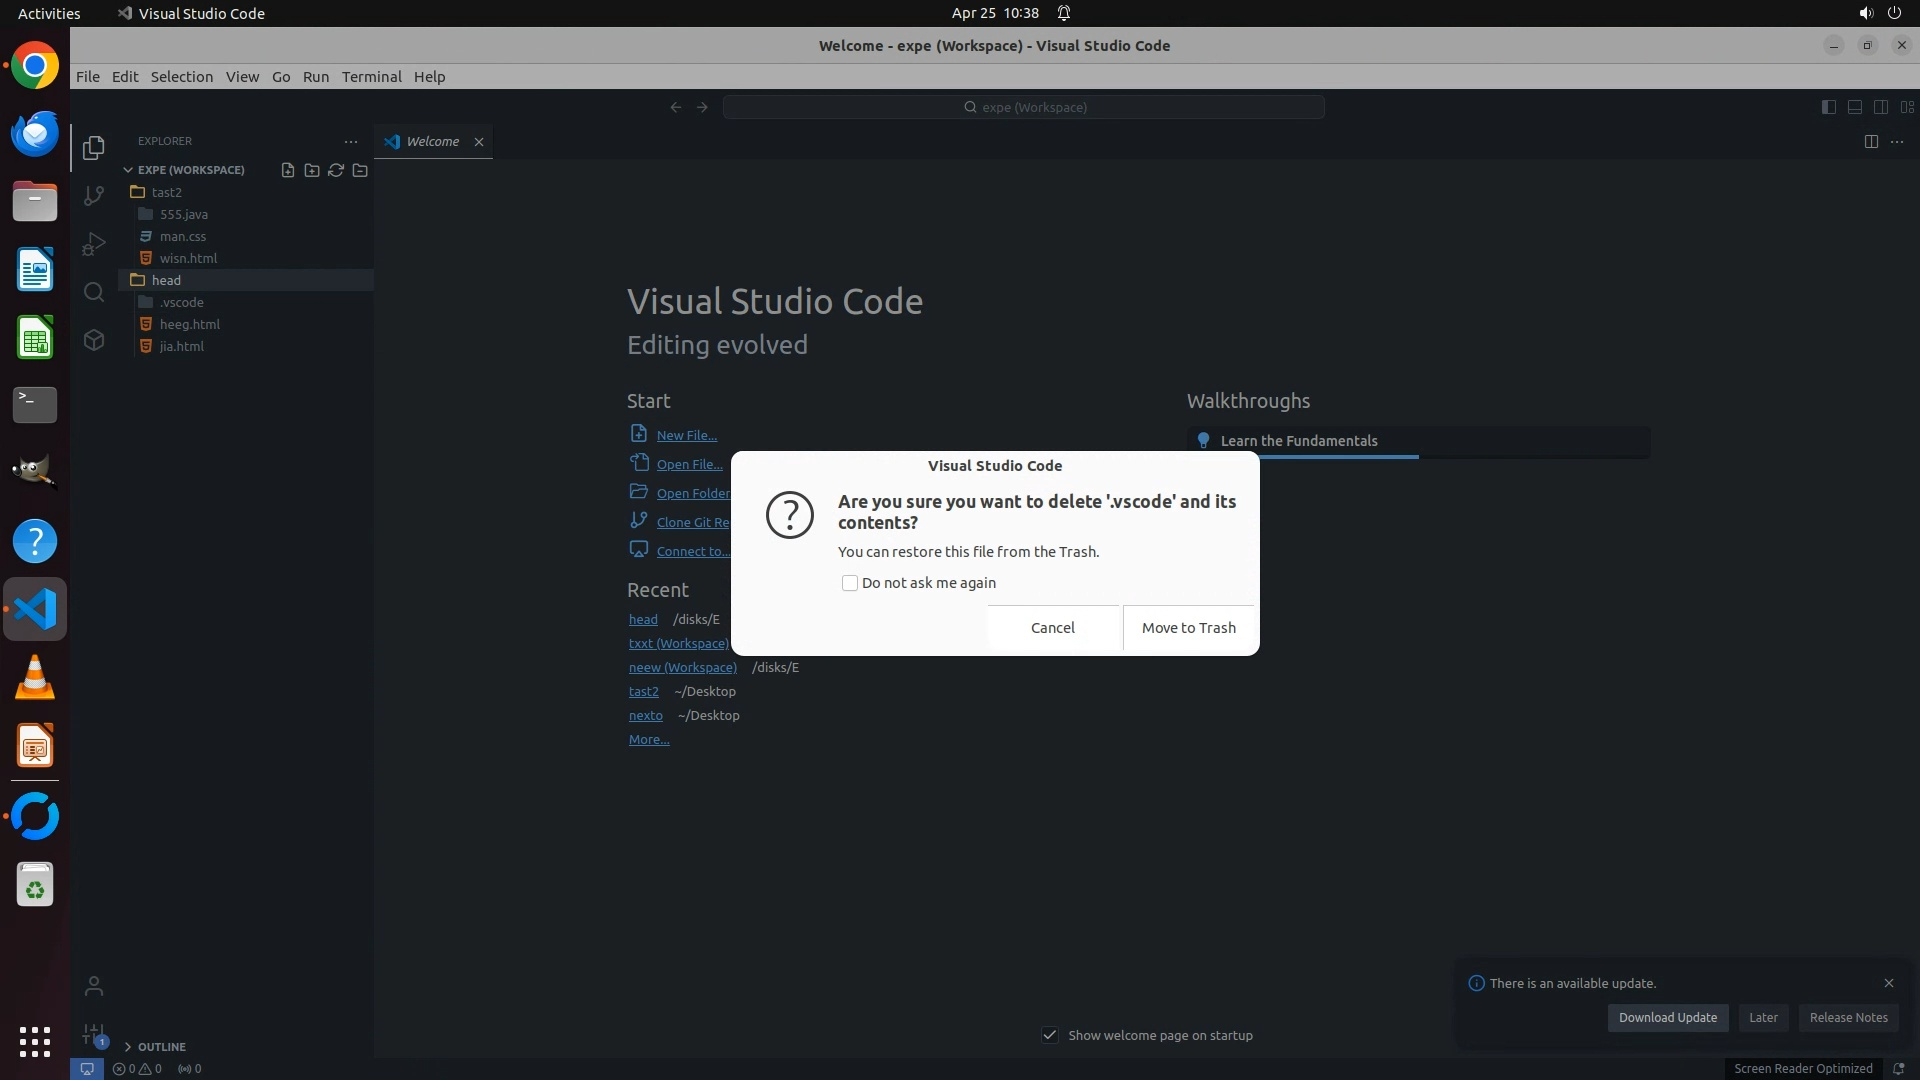This screenshot has width=1920, height=1080.
Task: Open Run and Debug view icon
Action: click(x=94, y=244)
